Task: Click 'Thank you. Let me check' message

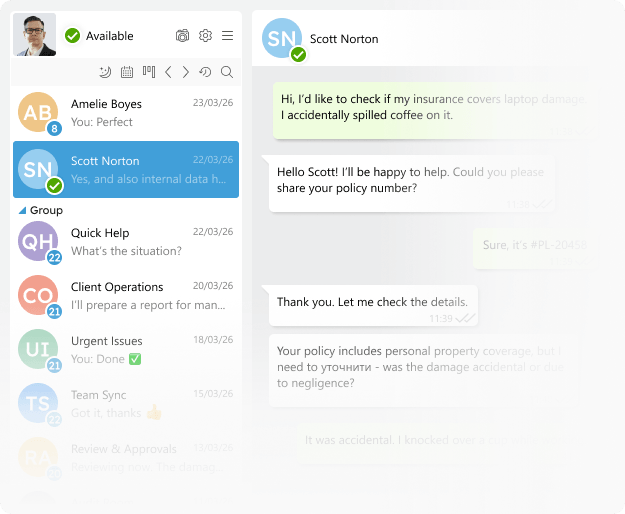Action: click(x=373, y=306)
